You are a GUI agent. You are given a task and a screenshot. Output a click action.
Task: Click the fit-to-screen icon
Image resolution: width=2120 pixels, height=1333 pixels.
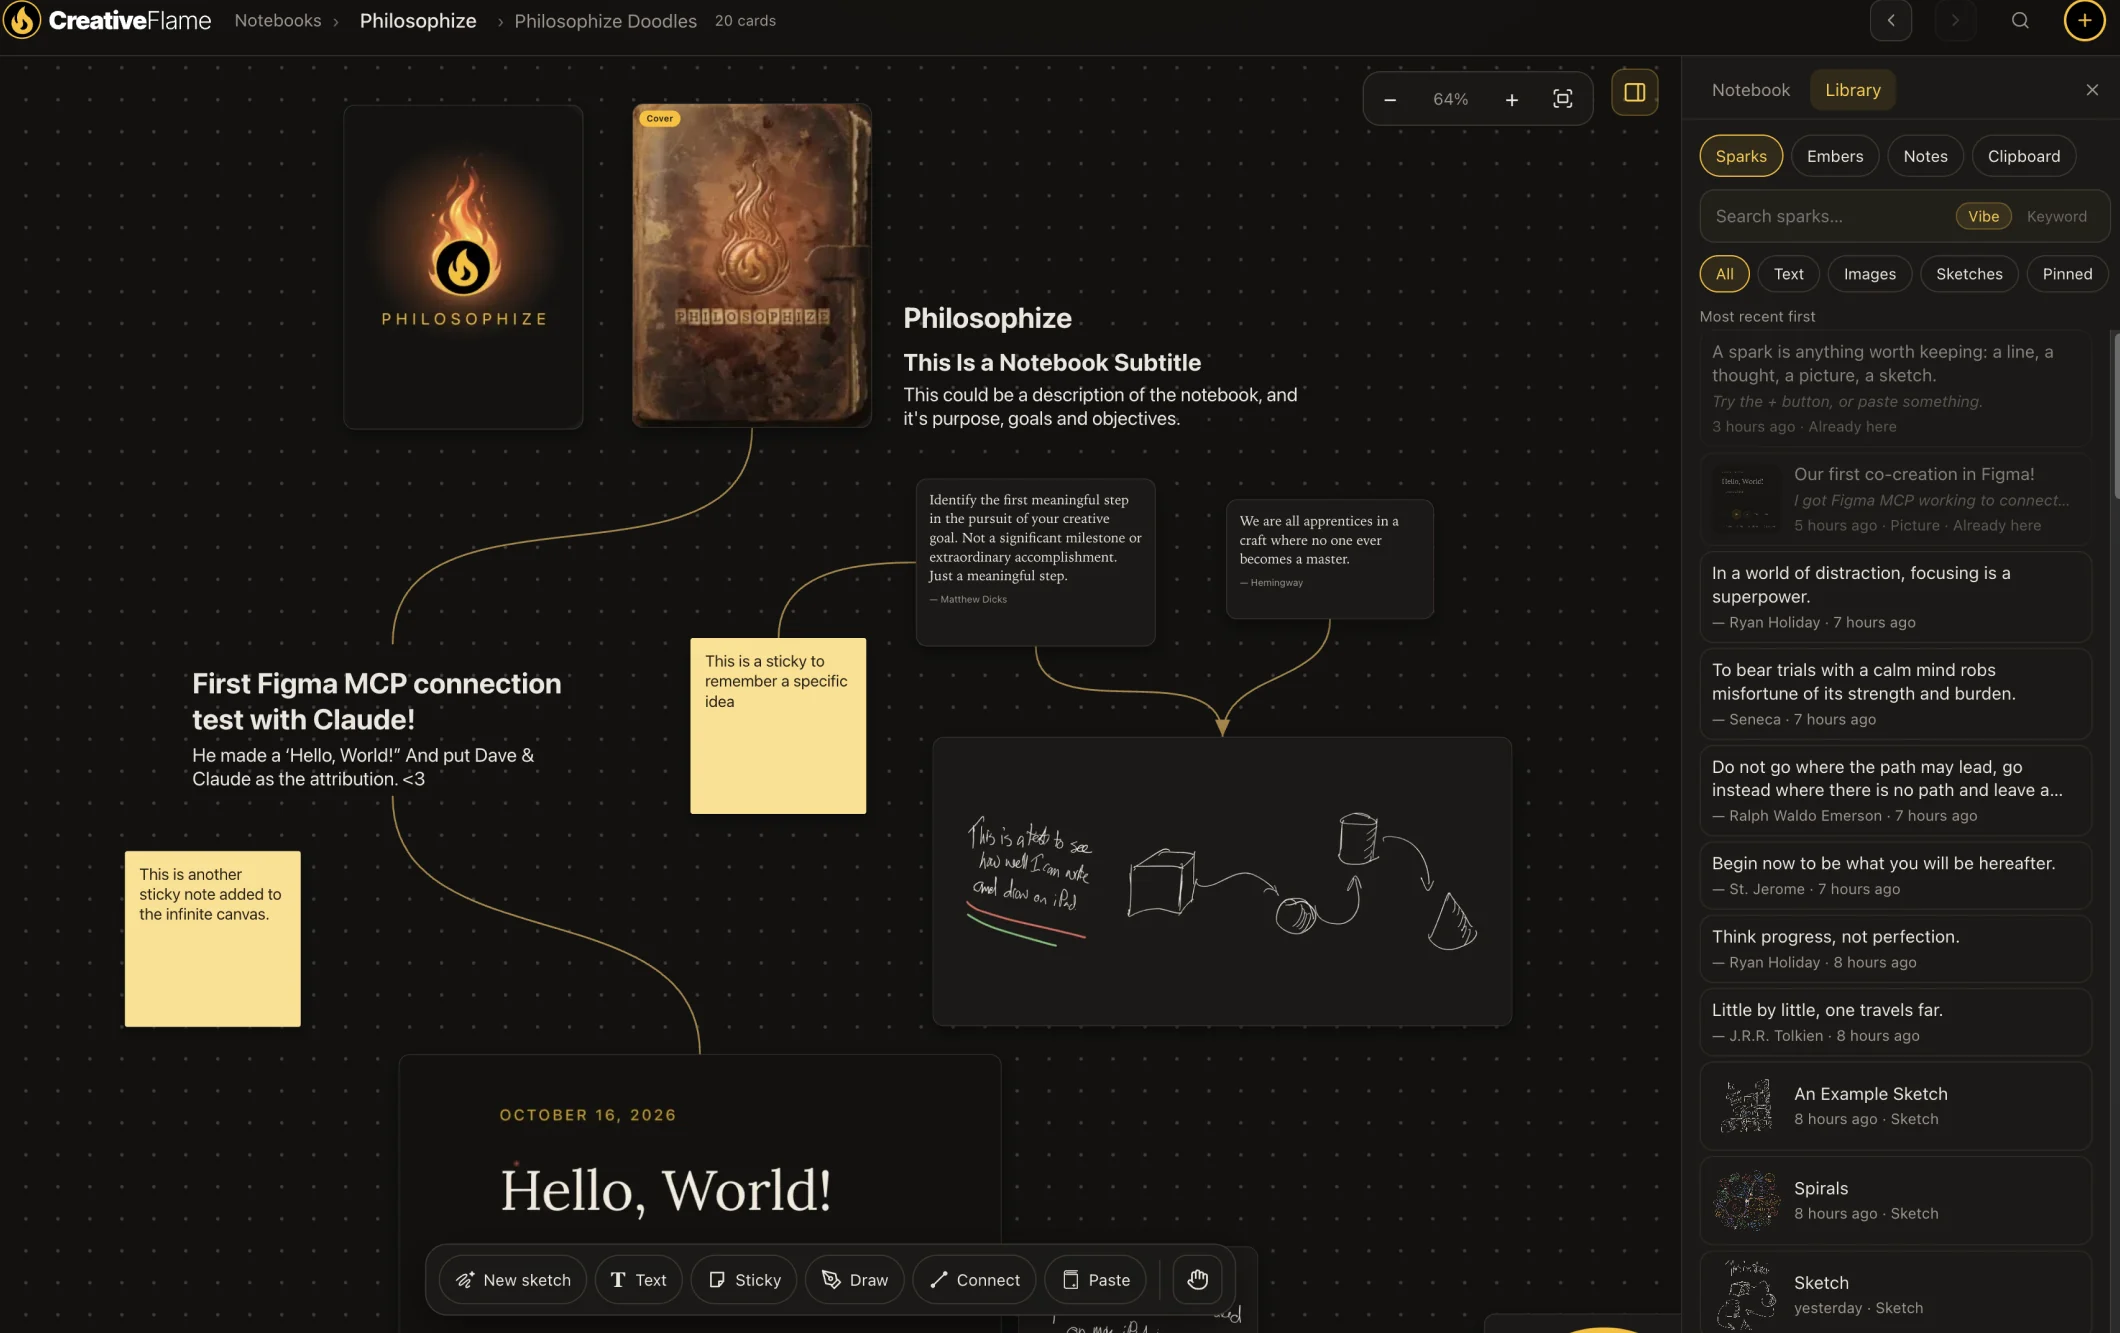pos(1563,99)
